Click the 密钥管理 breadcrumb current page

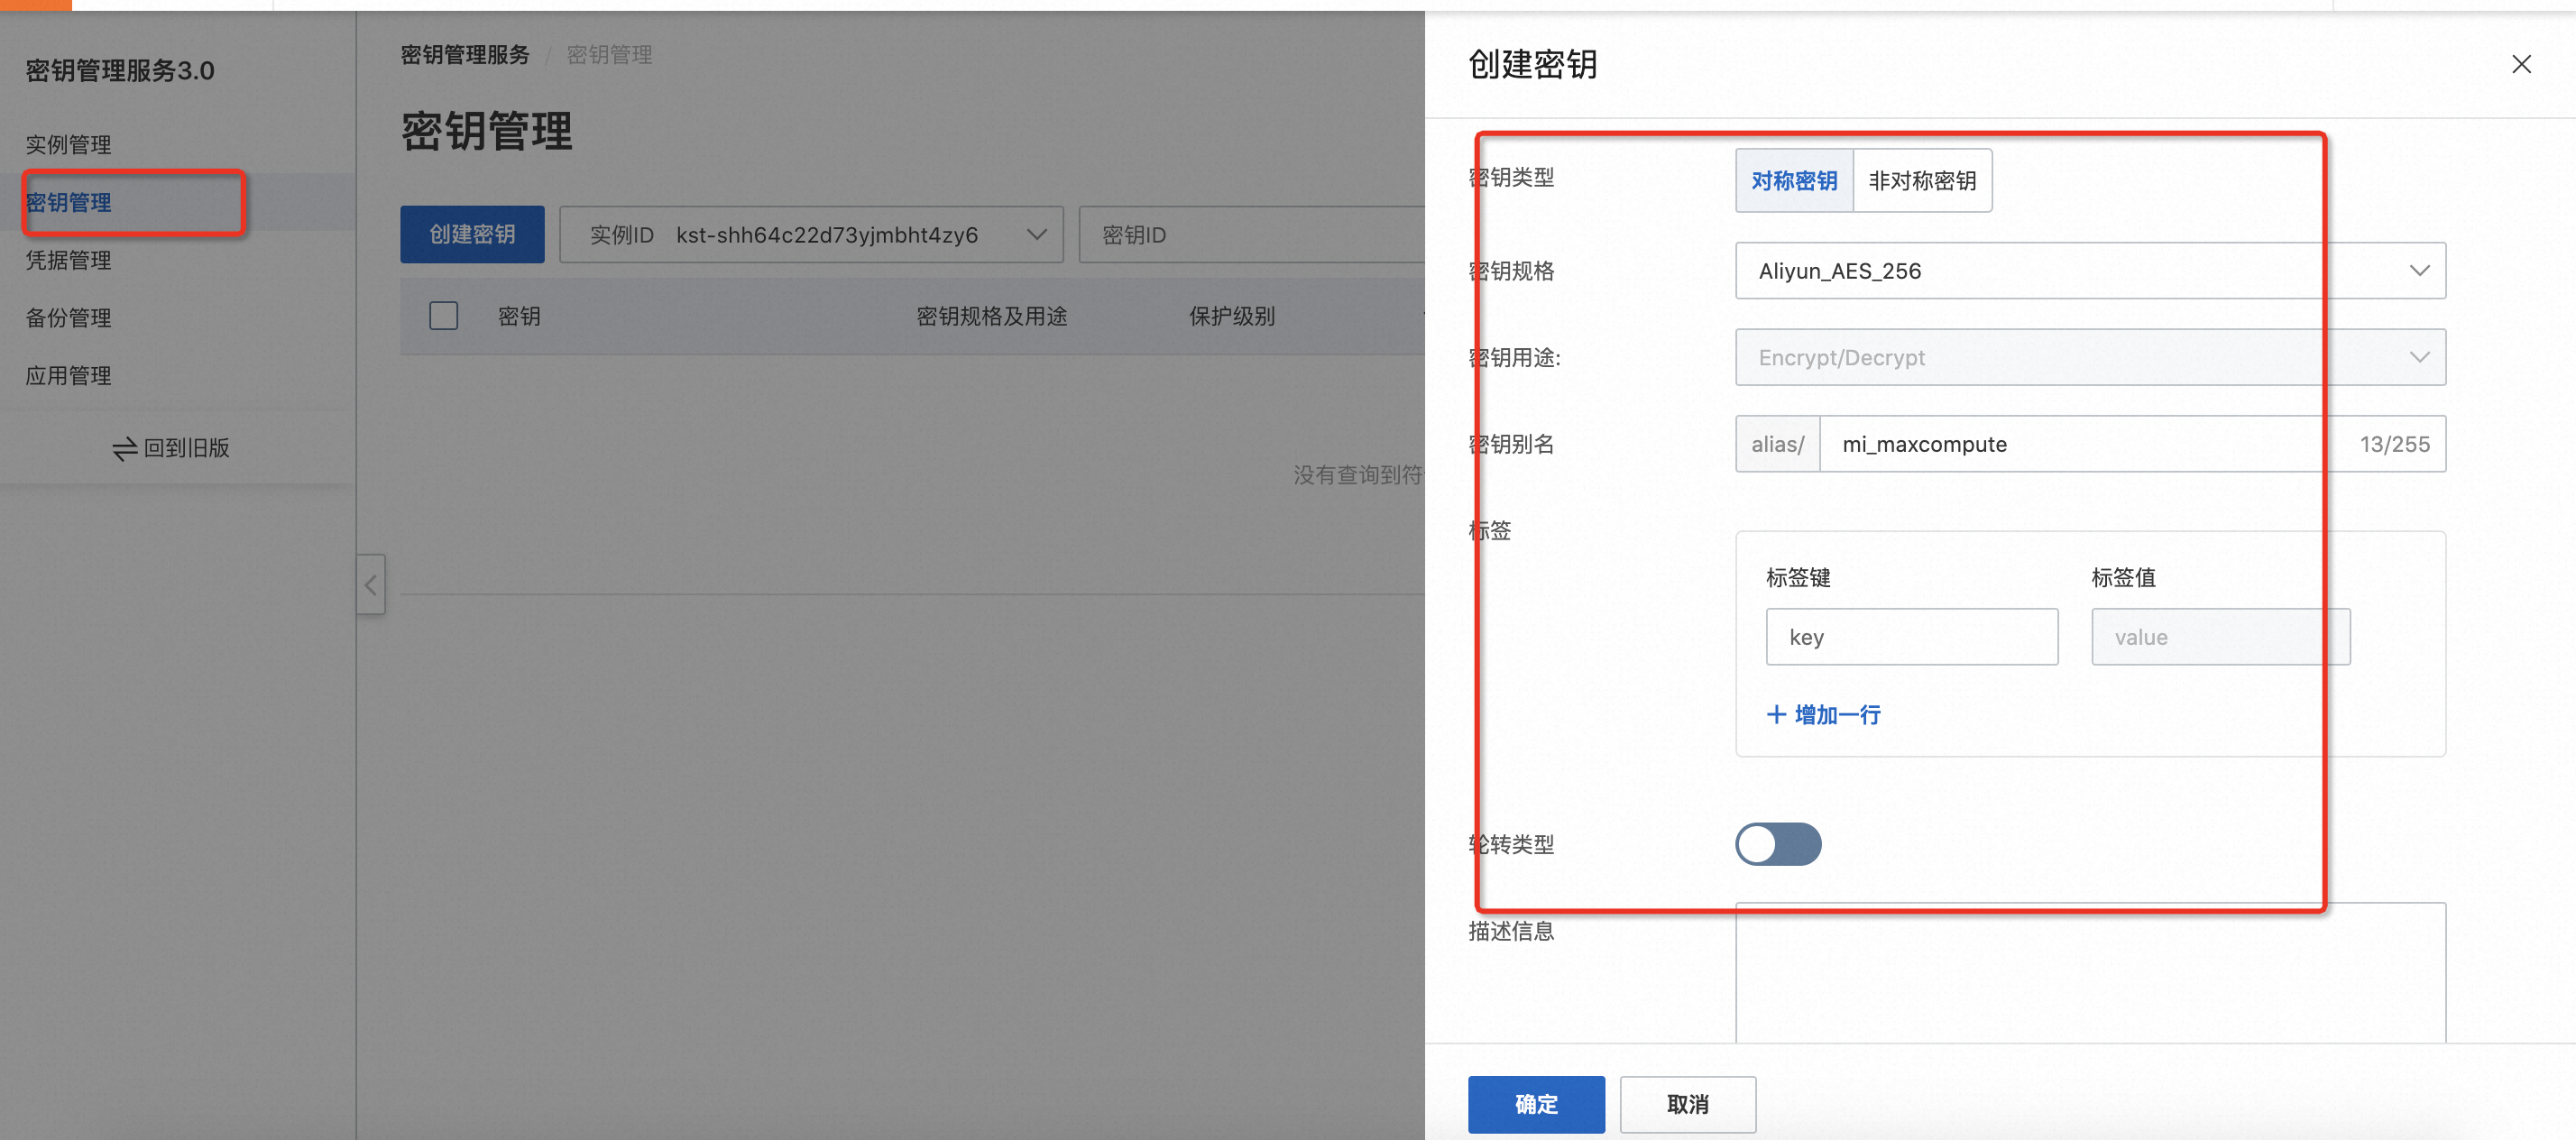click(610, 55)
